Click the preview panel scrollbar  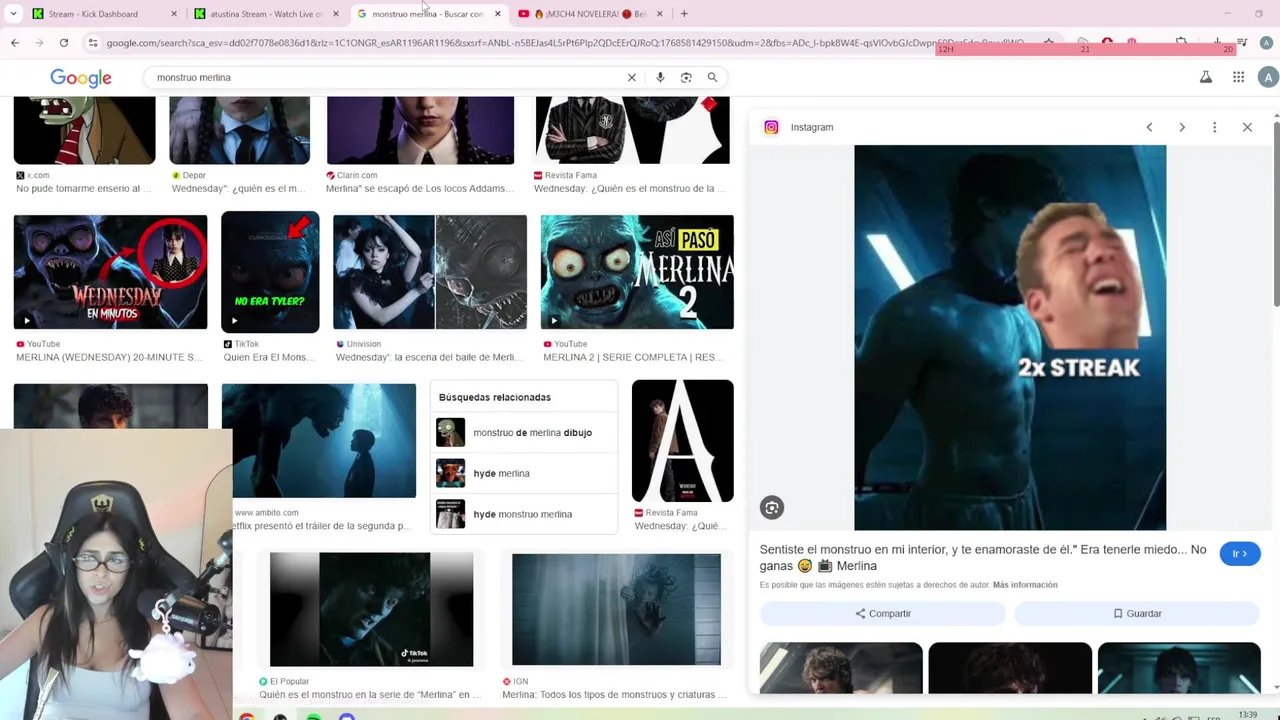[x=1276, y=215]
